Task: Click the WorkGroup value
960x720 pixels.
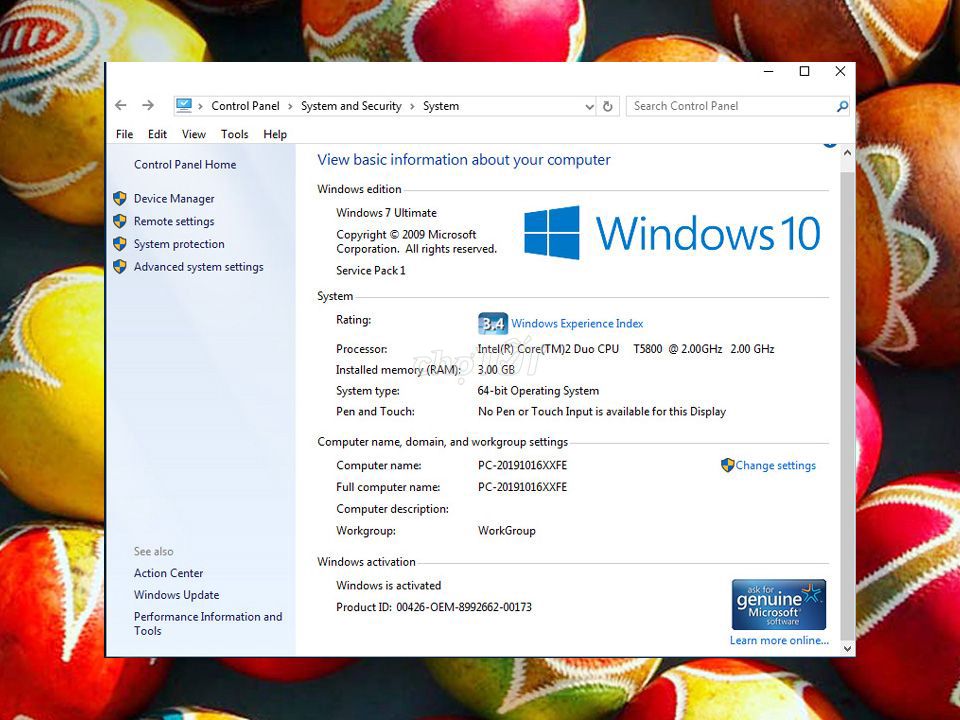Action: click(x=506, y=531)
